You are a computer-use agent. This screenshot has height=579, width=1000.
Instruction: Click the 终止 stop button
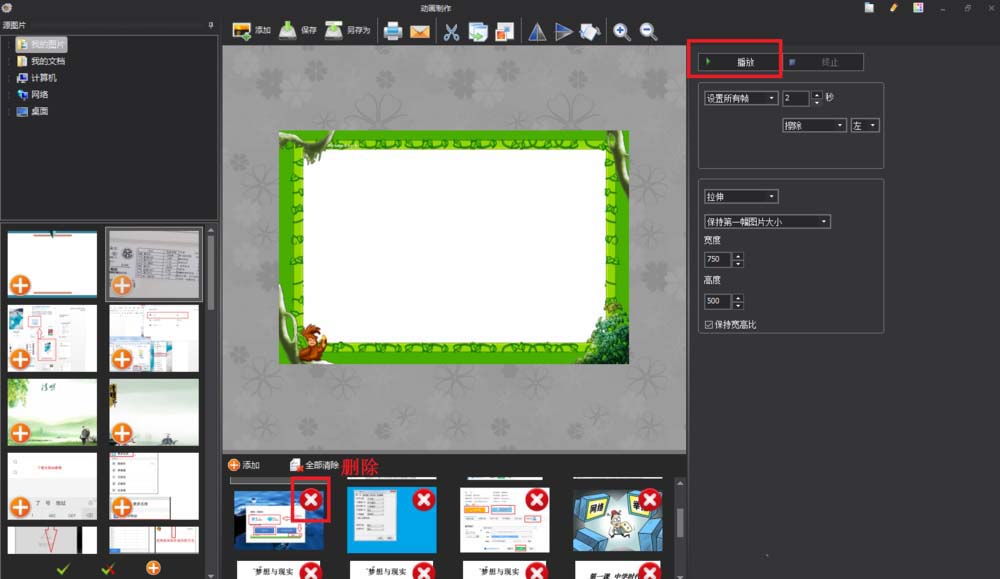click(x=823, y=62)
